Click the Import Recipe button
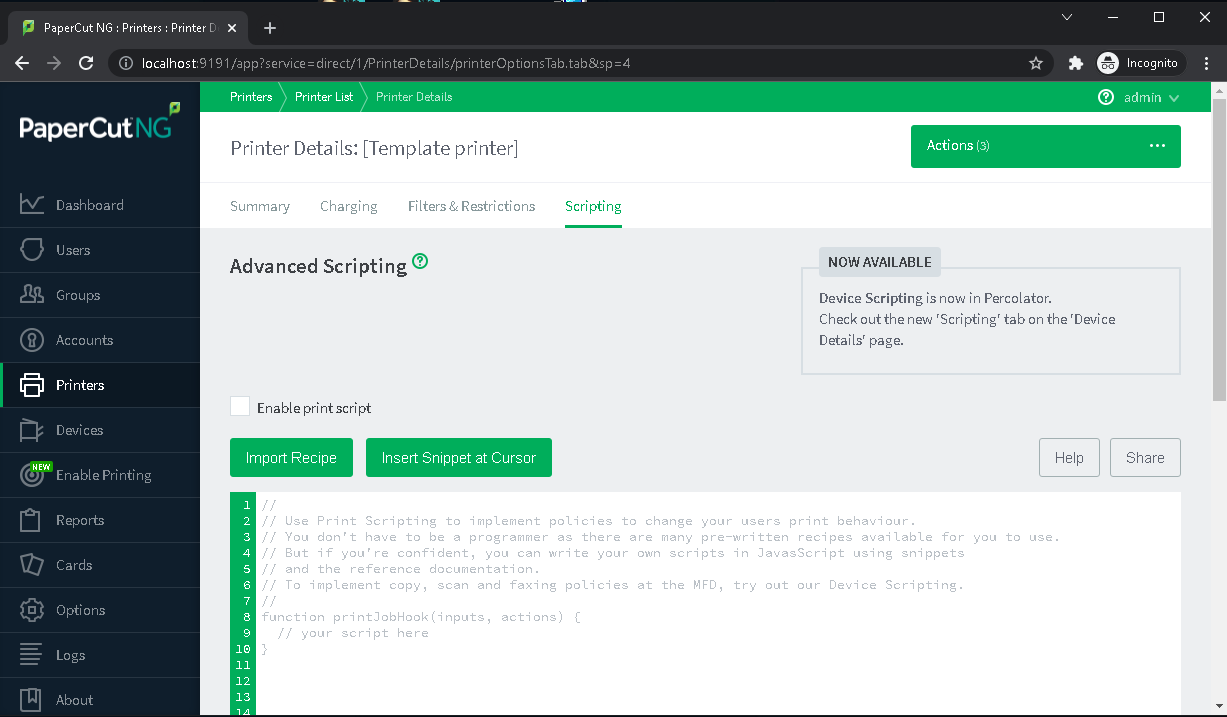 [291, 458]
